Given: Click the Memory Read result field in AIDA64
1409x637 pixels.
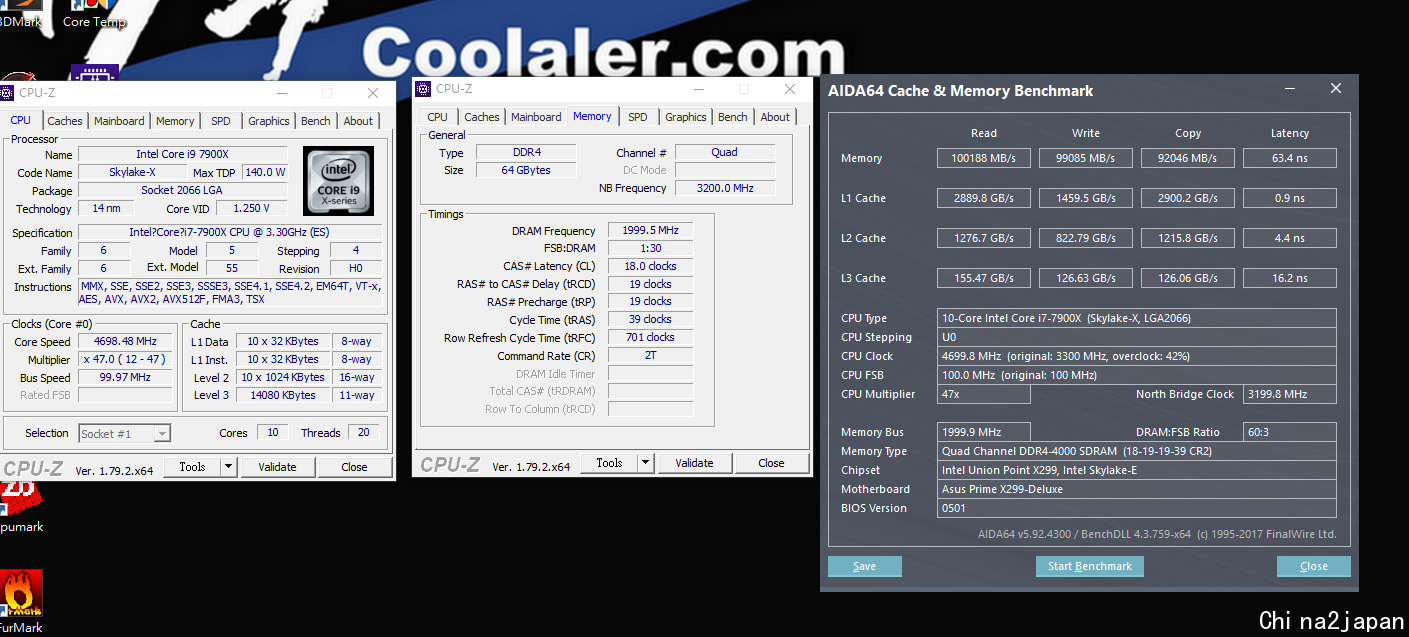Looking at the screenshot, I should pos(983,158).
